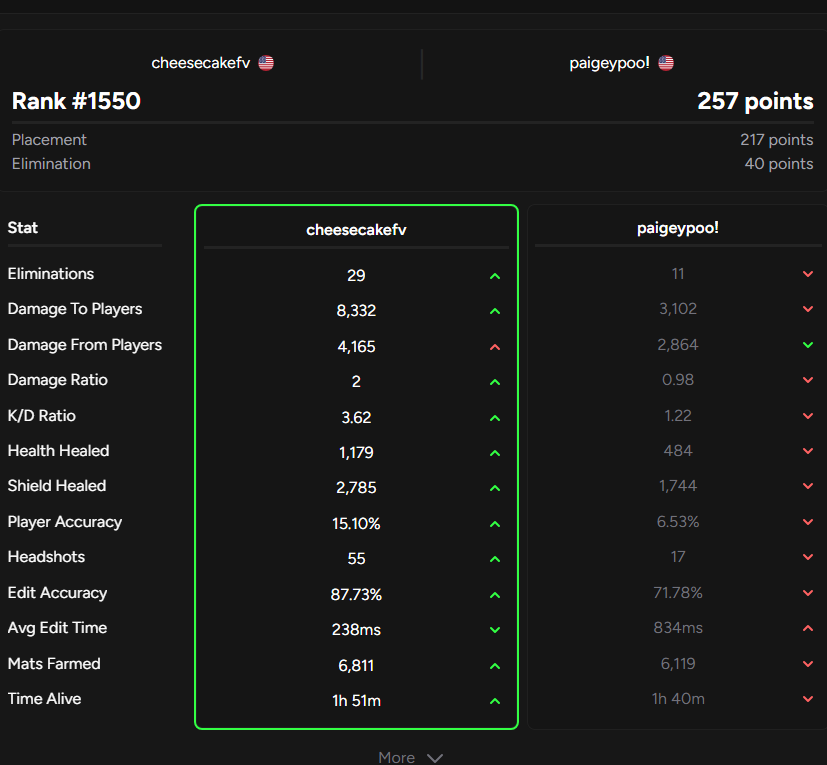Click the Rank #1550 heading
The height and width of the screenshot is (765, 827).
tap(76, 101)
